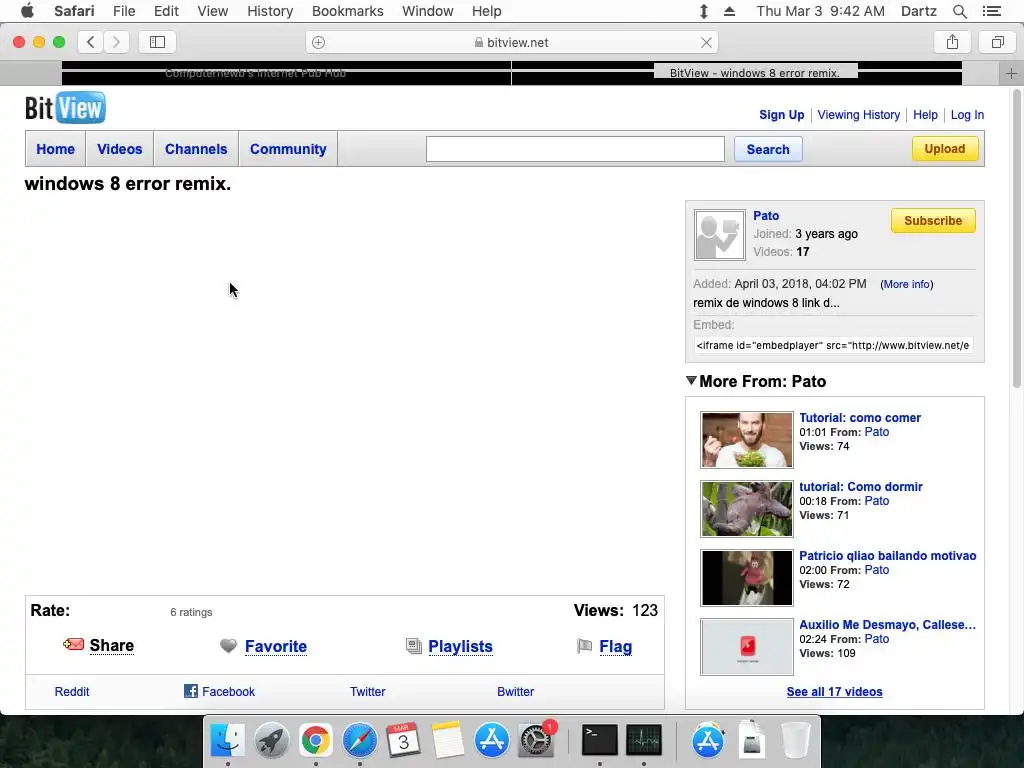1024x768 pixels.
Task: Open Viewing History link
Action: click(859, 115)
